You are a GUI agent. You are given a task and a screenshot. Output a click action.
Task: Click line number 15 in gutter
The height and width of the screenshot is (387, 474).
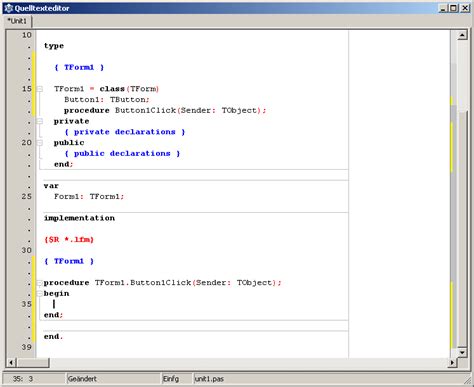pyautogui.click(x=27, y=89)
